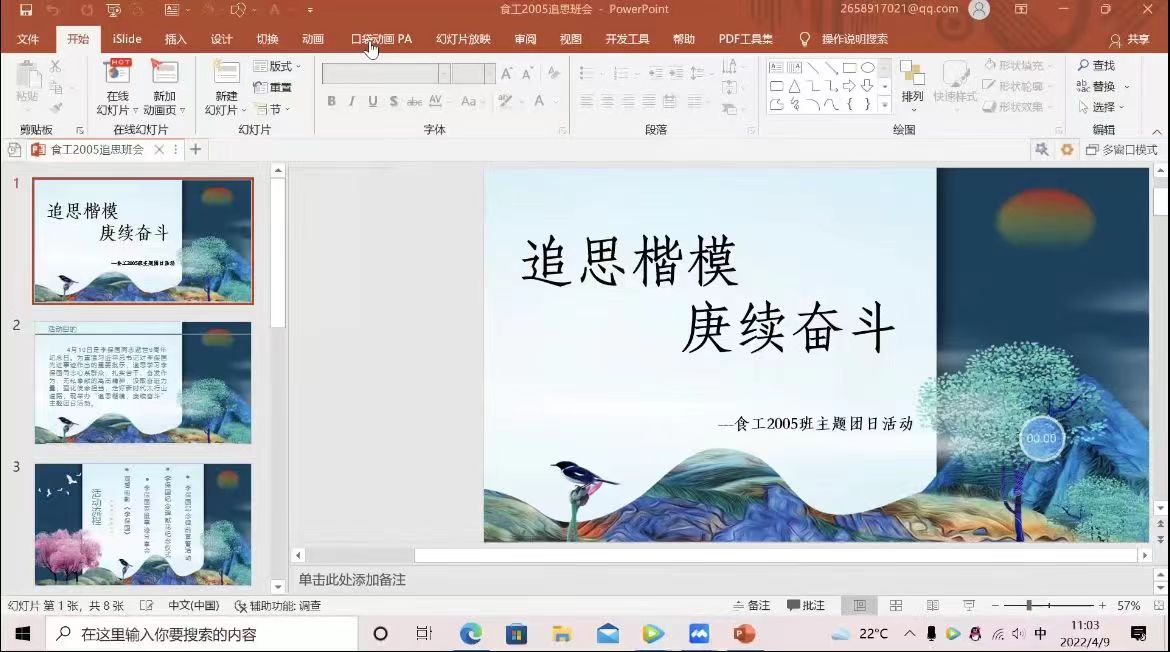Click the zoom out minus button
This screenshot has height=652, width=1170.
[995, 606]
